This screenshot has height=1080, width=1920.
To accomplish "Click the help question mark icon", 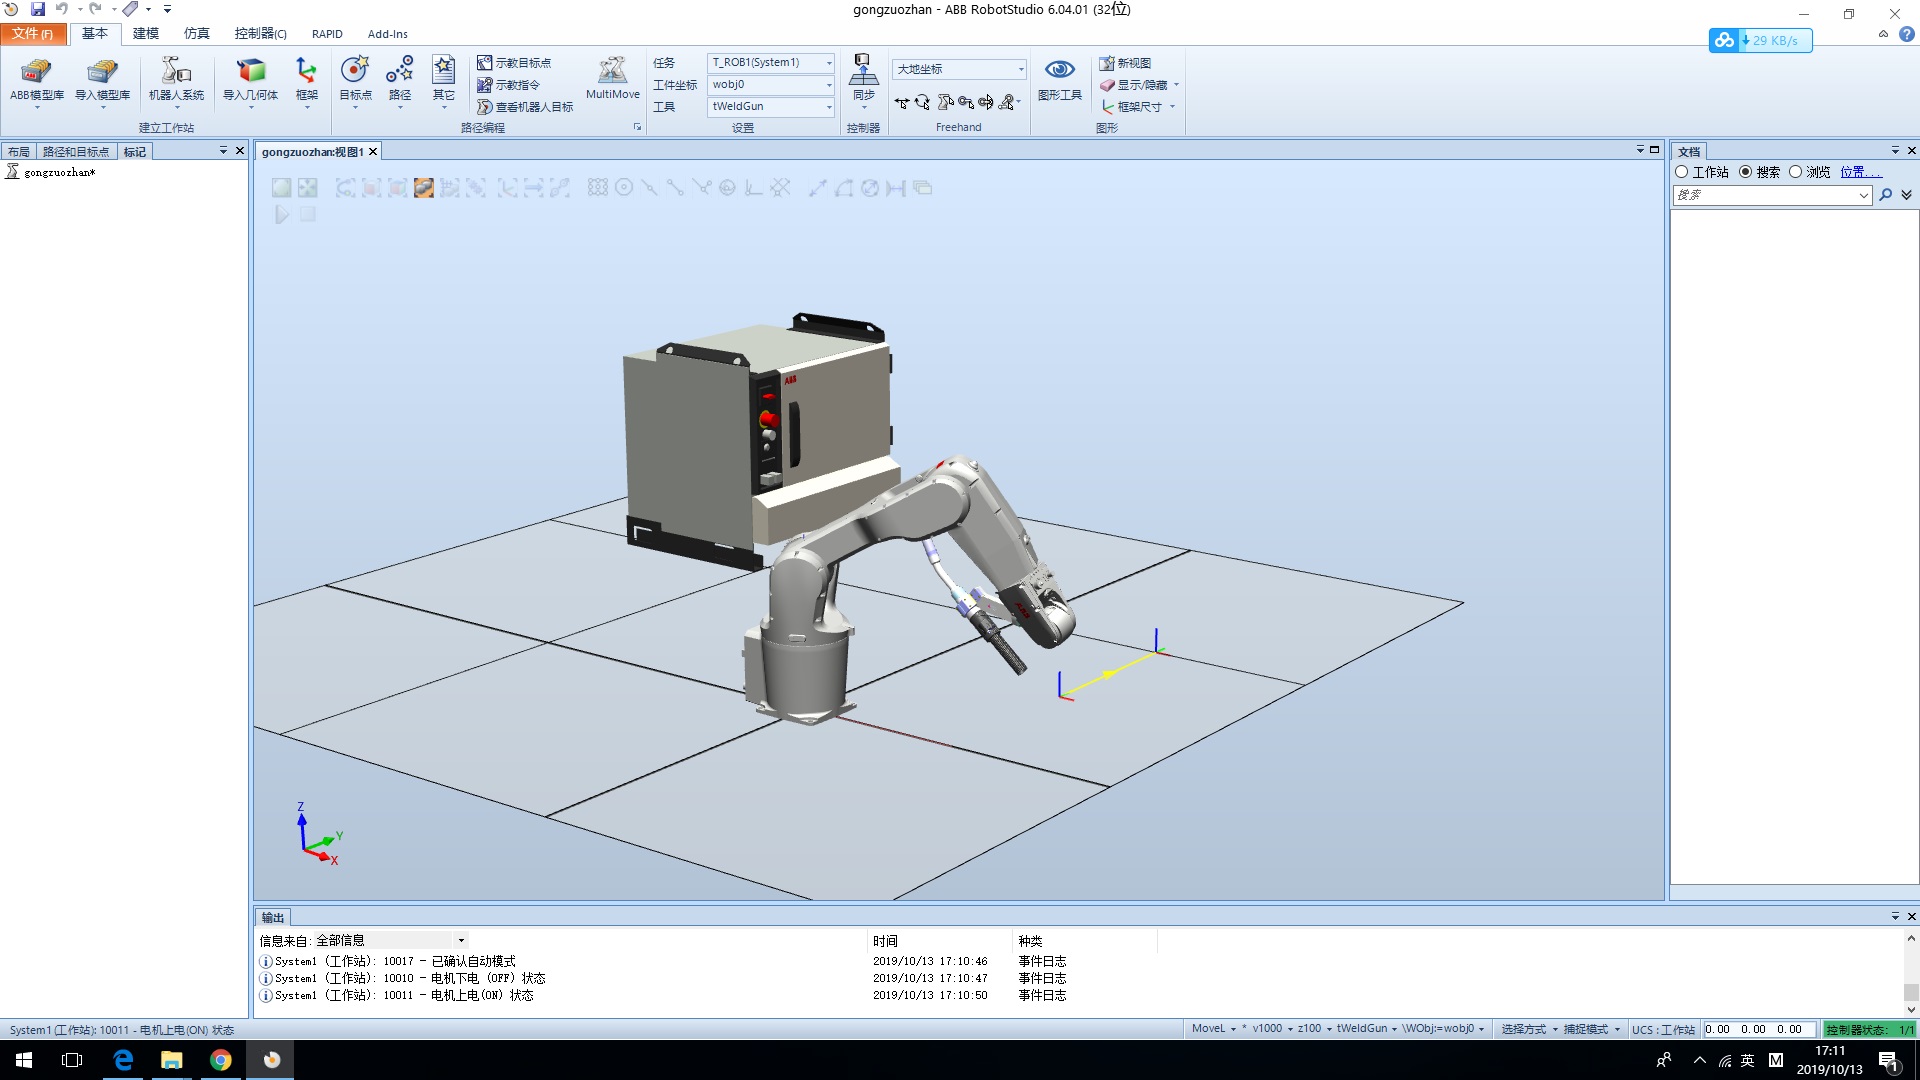I will tap(1907, 34).
